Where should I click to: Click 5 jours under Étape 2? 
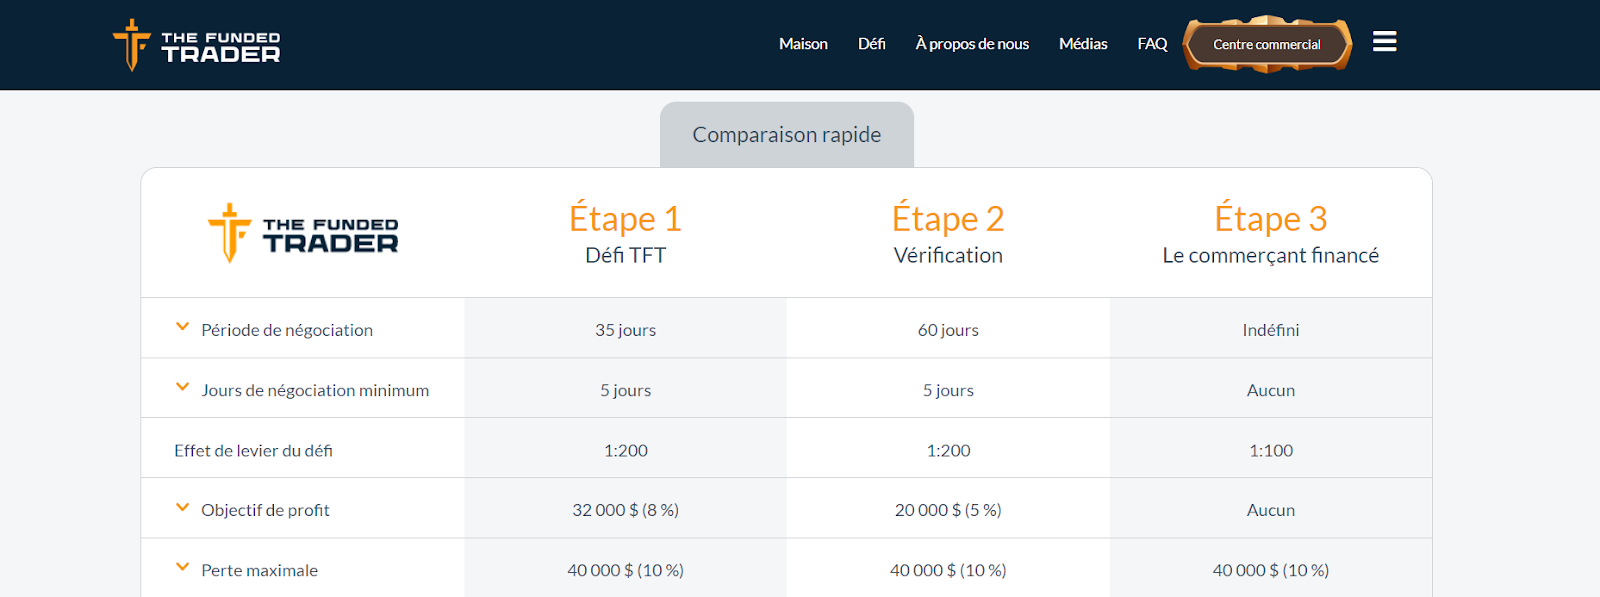point(948,390)
